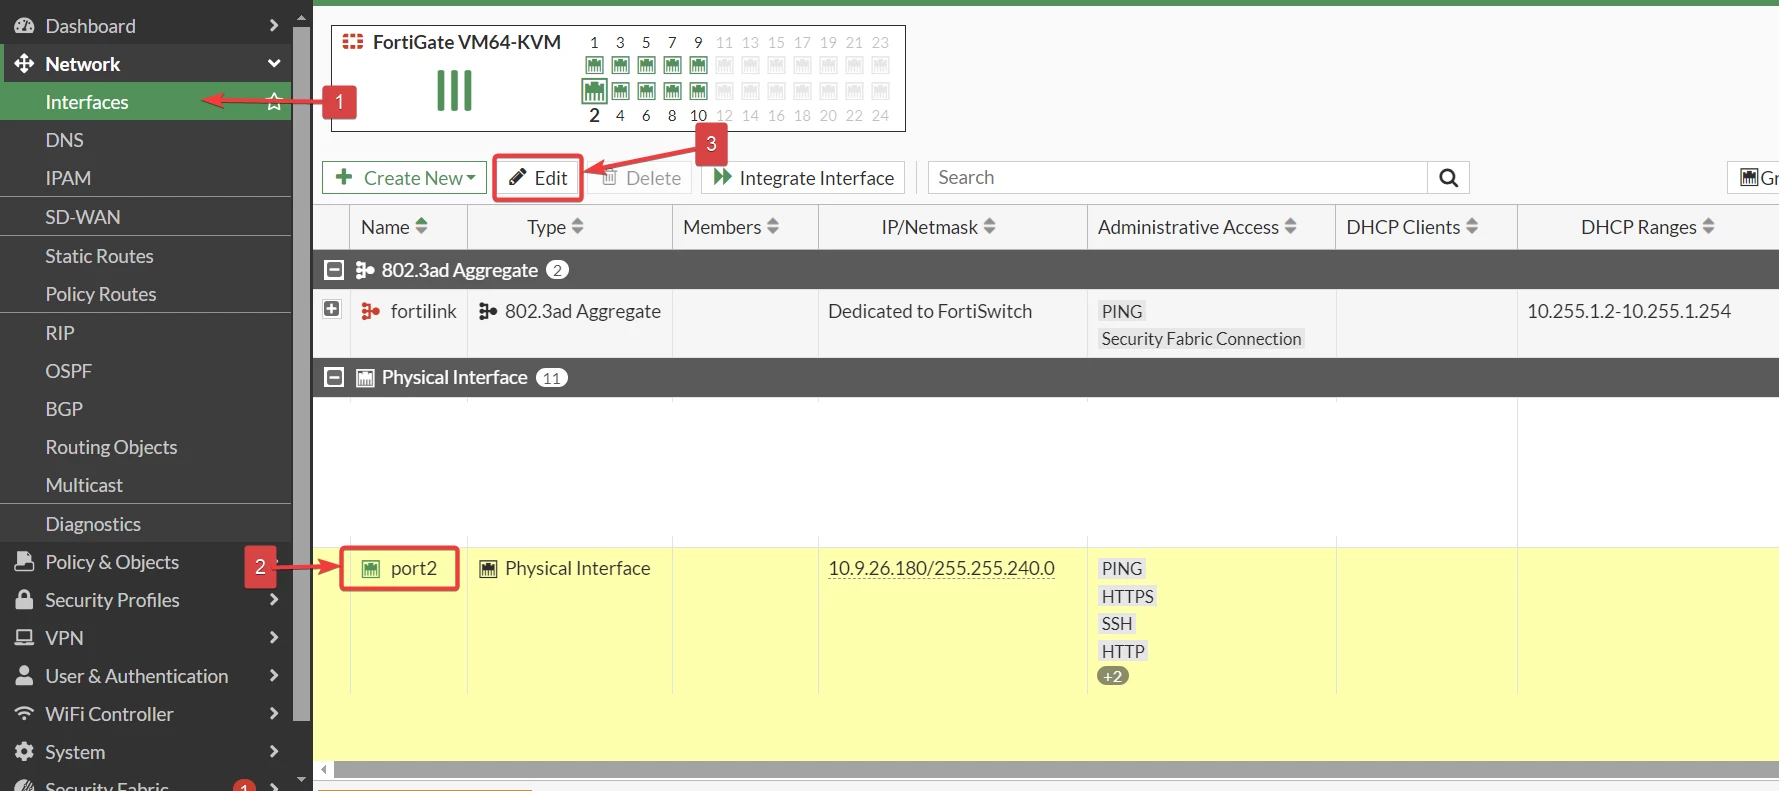Click the sidebar vertical scrollbar
Viewport: 1779px width, 791px height.
point(301,372)
